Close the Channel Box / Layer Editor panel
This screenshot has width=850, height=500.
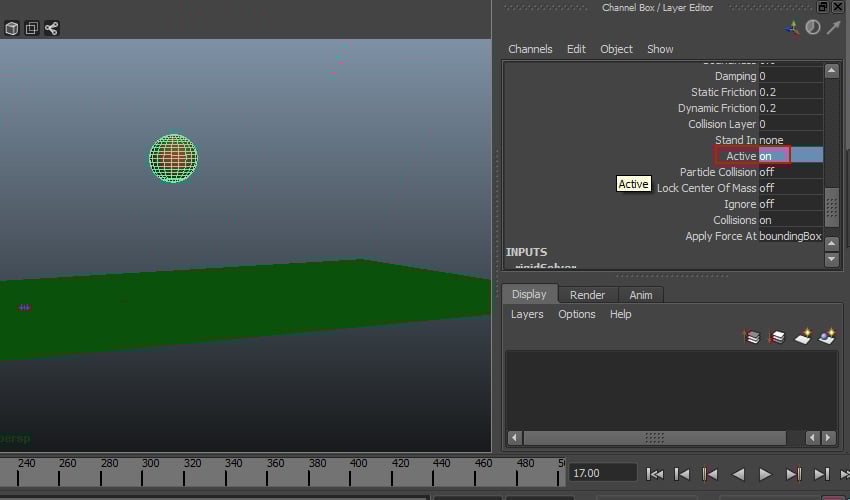(838, 7)
